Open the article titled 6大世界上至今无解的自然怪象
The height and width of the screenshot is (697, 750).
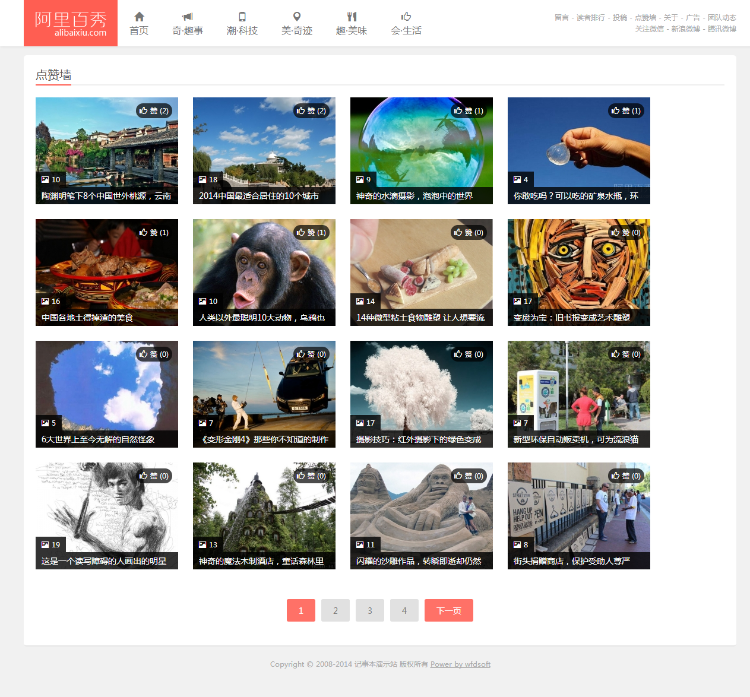[98, 439]
